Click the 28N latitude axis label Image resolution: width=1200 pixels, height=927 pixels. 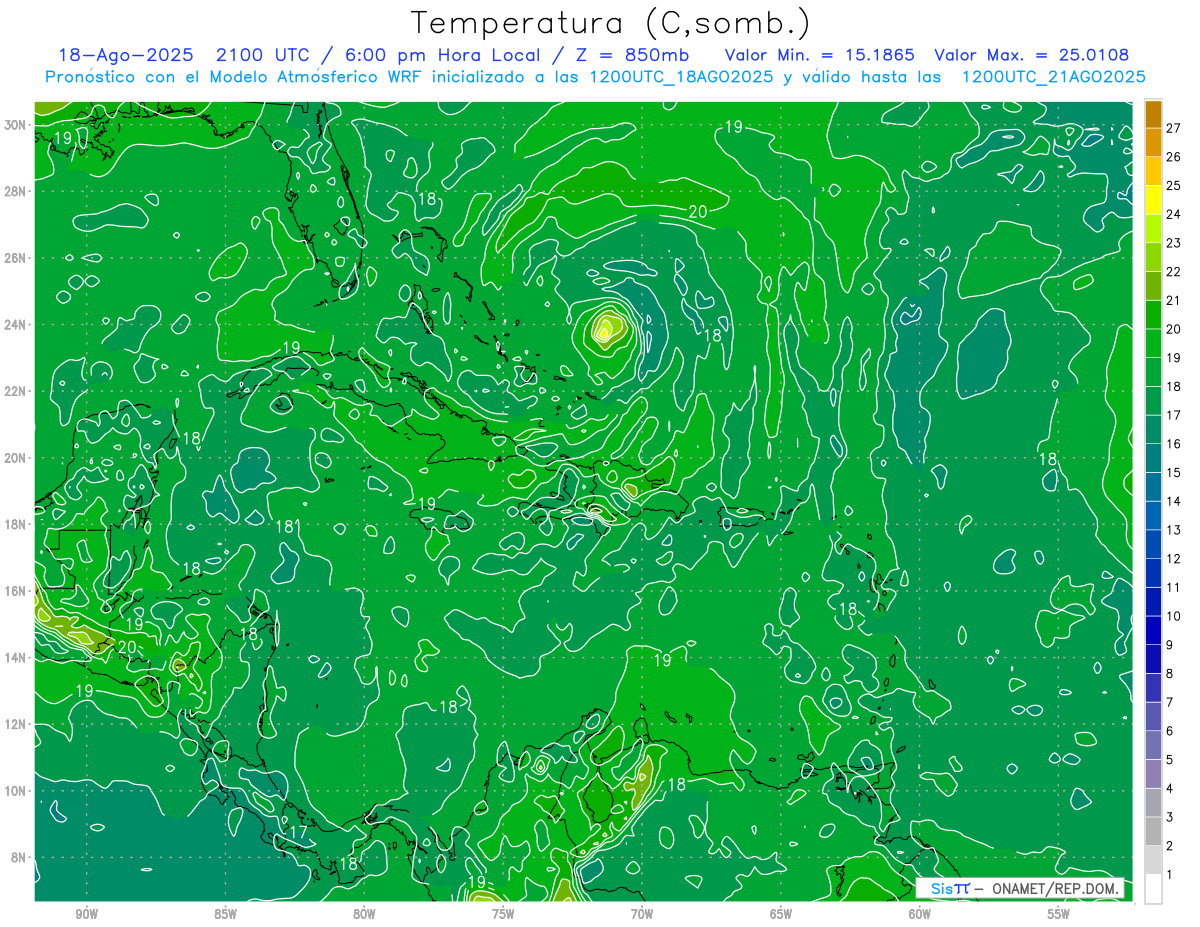click(15, 191)
